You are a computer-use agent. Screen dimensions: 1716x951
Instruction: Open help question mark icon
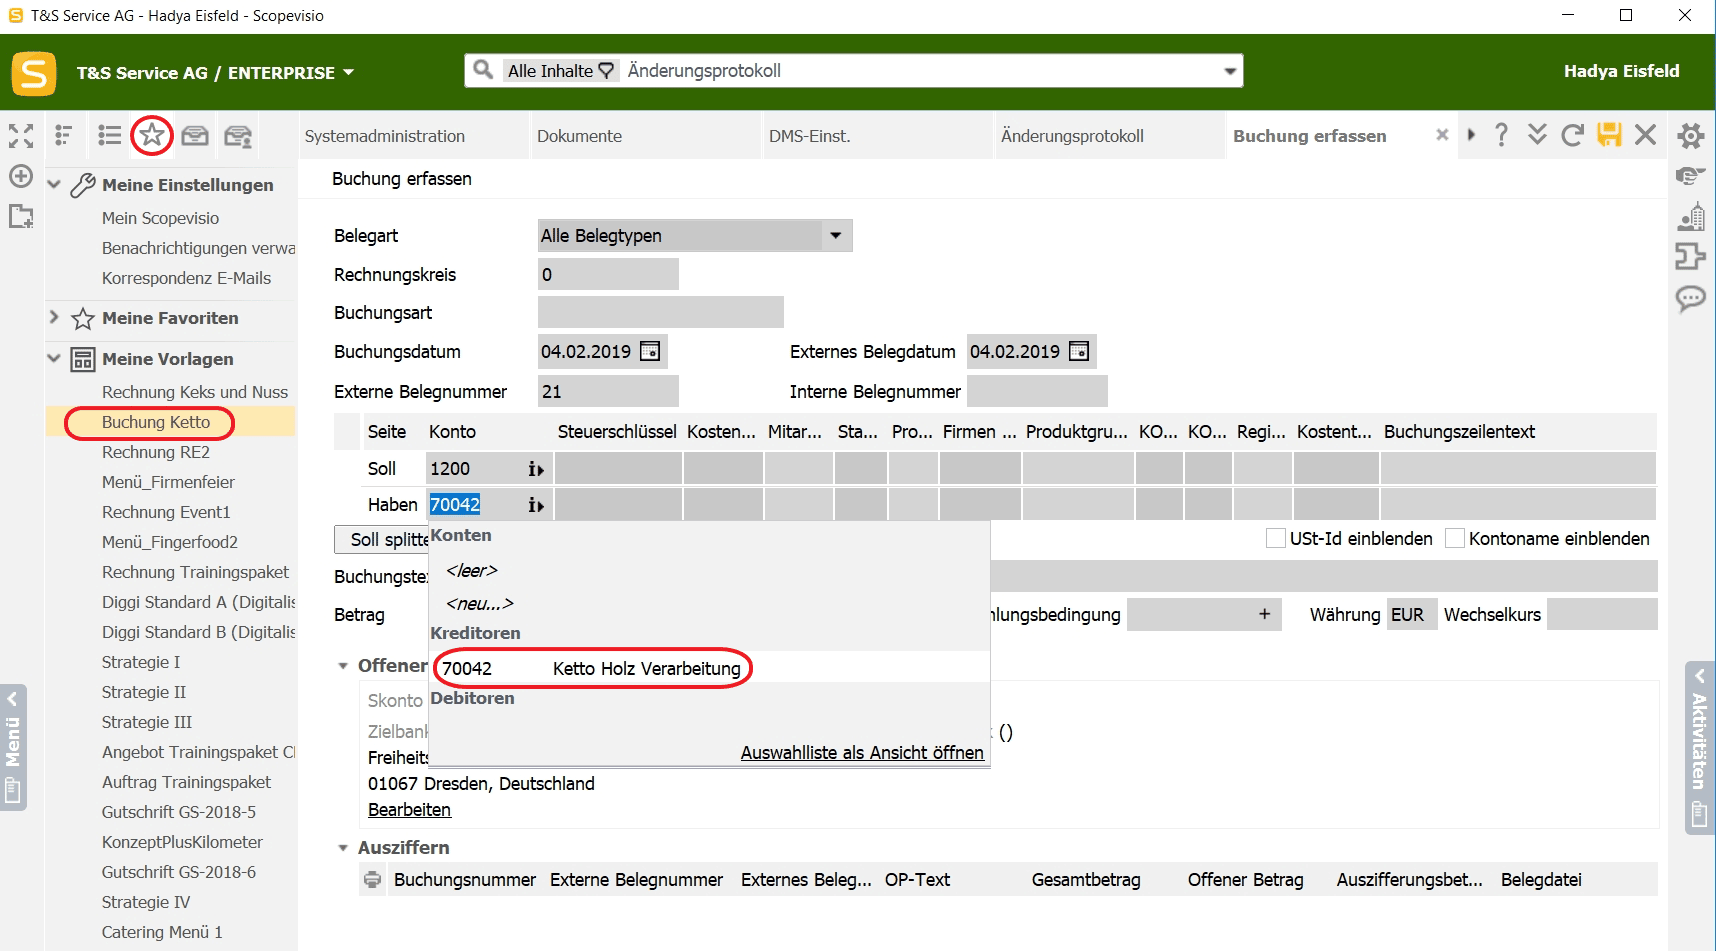(x=1501, y=135)
